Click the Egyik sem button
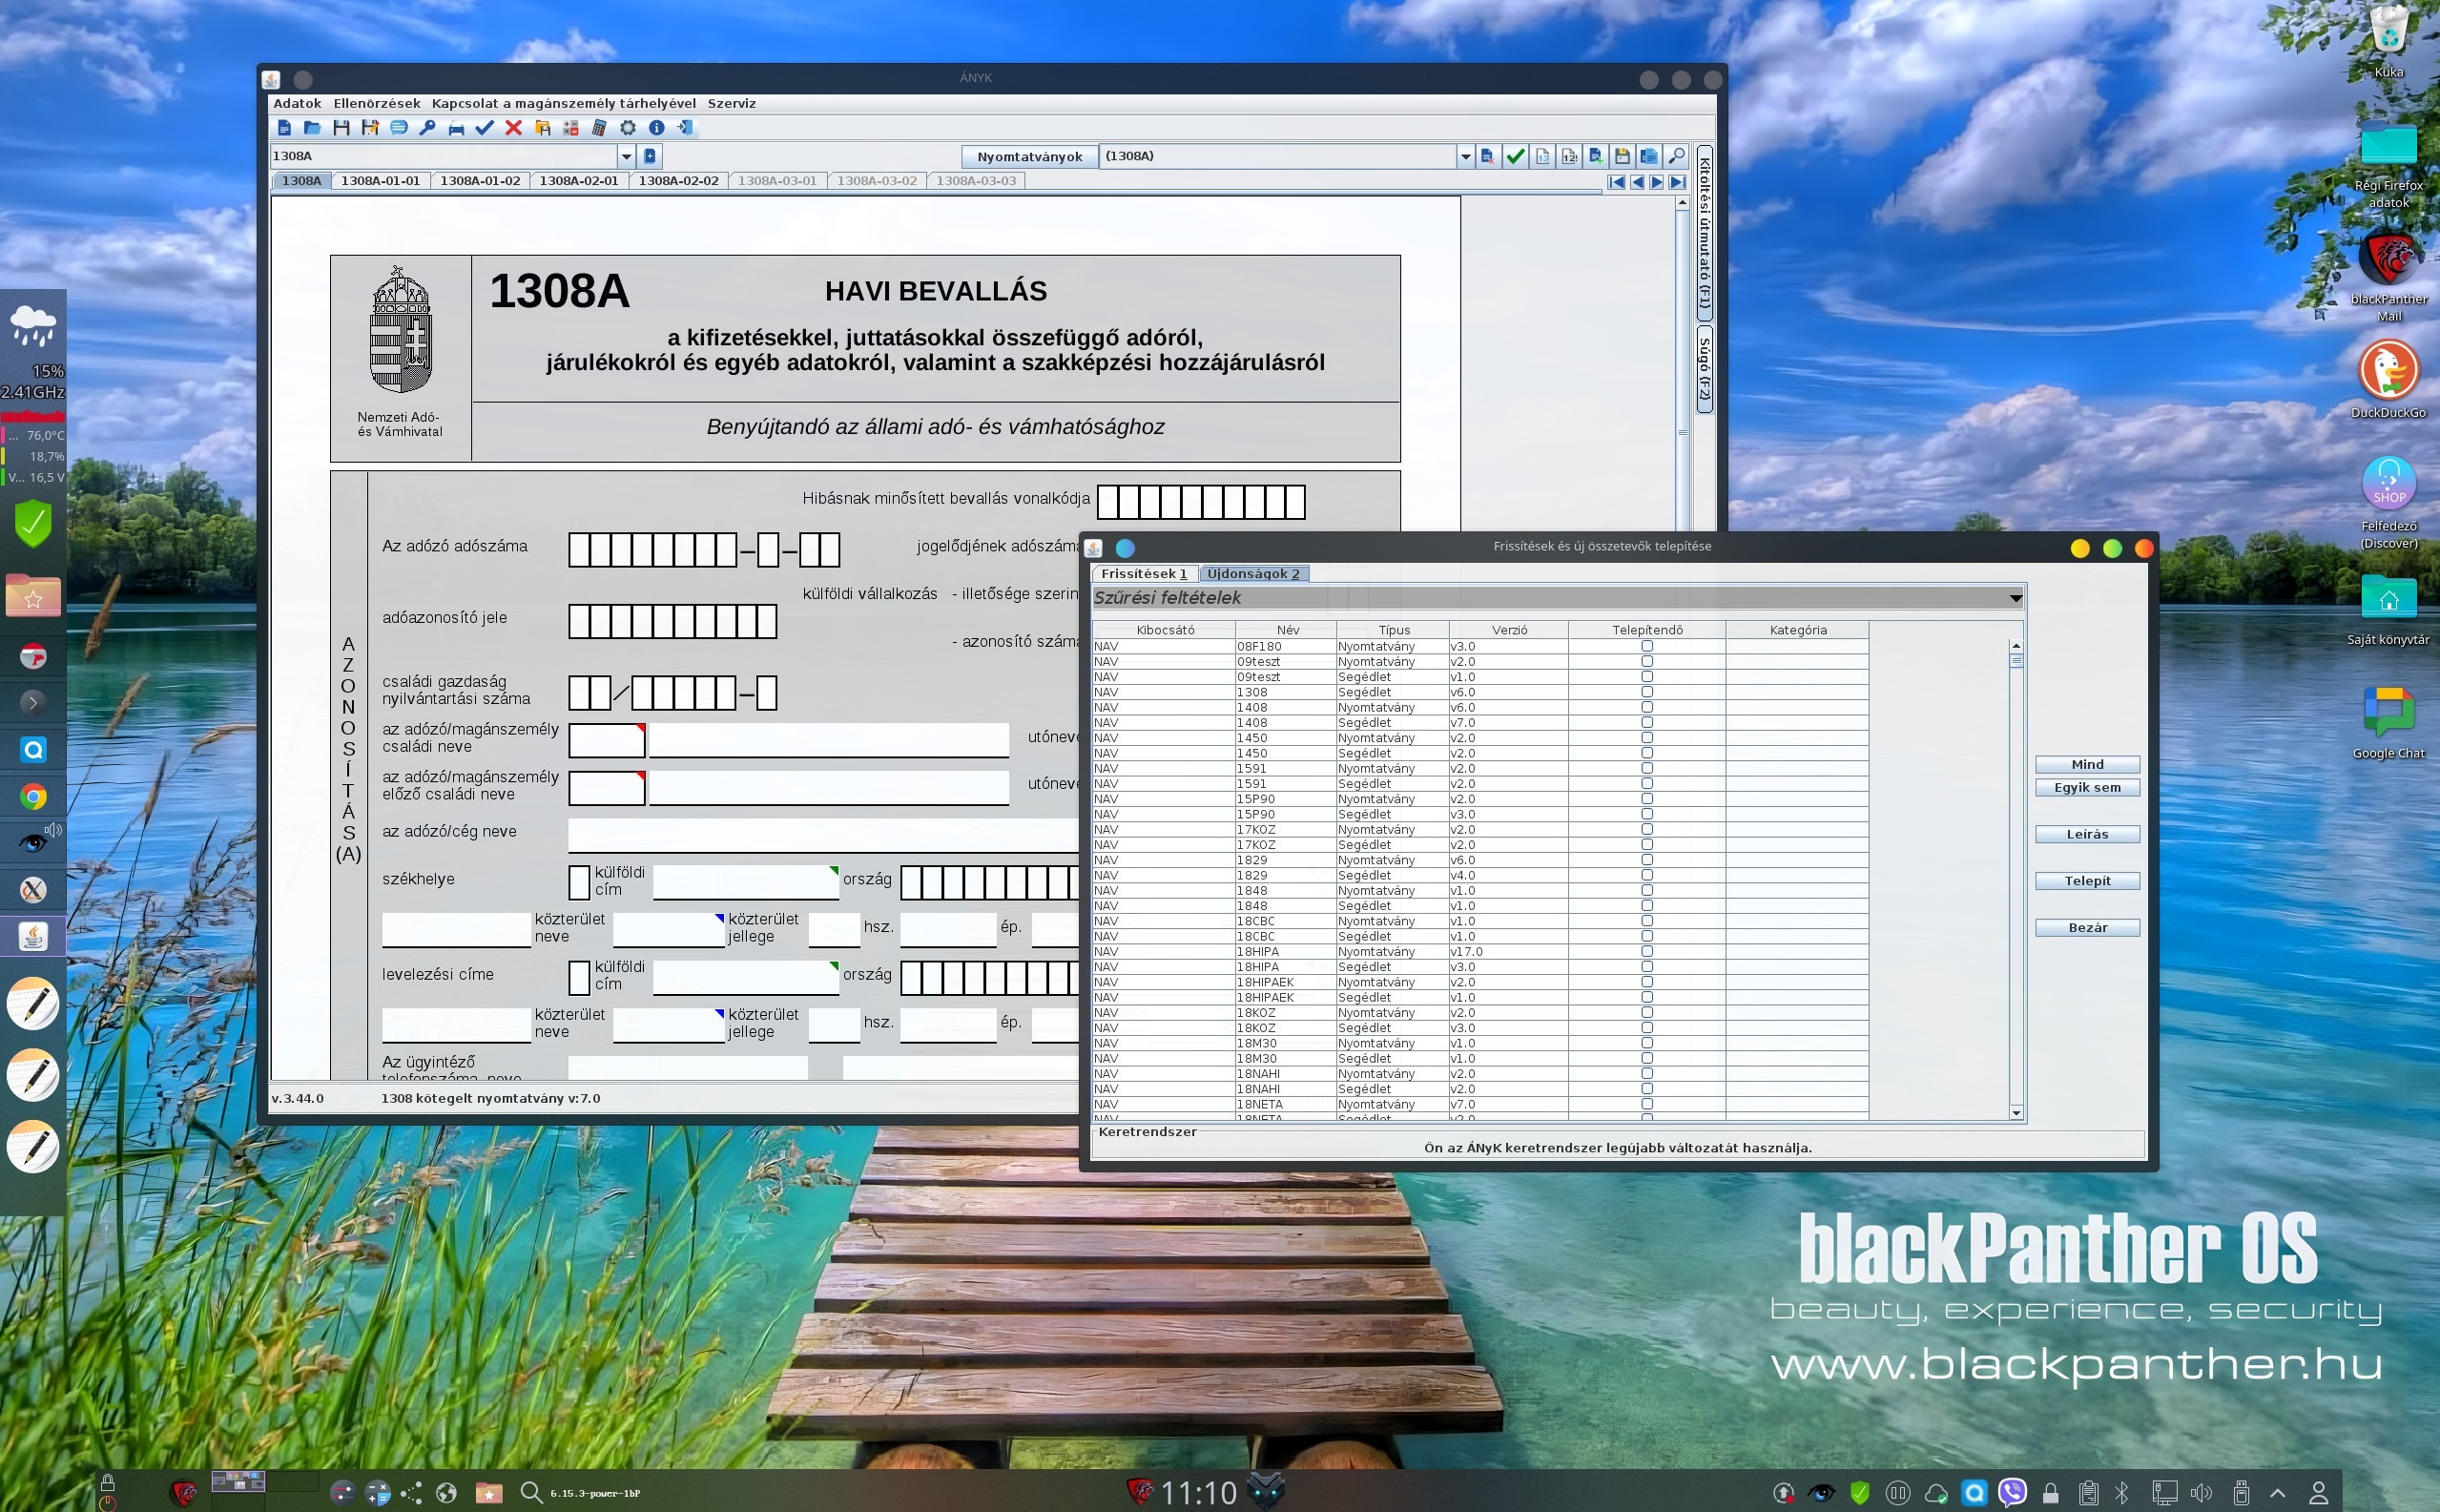Viewport: 2440px width, 1512px height. (x=2087, y=788)
